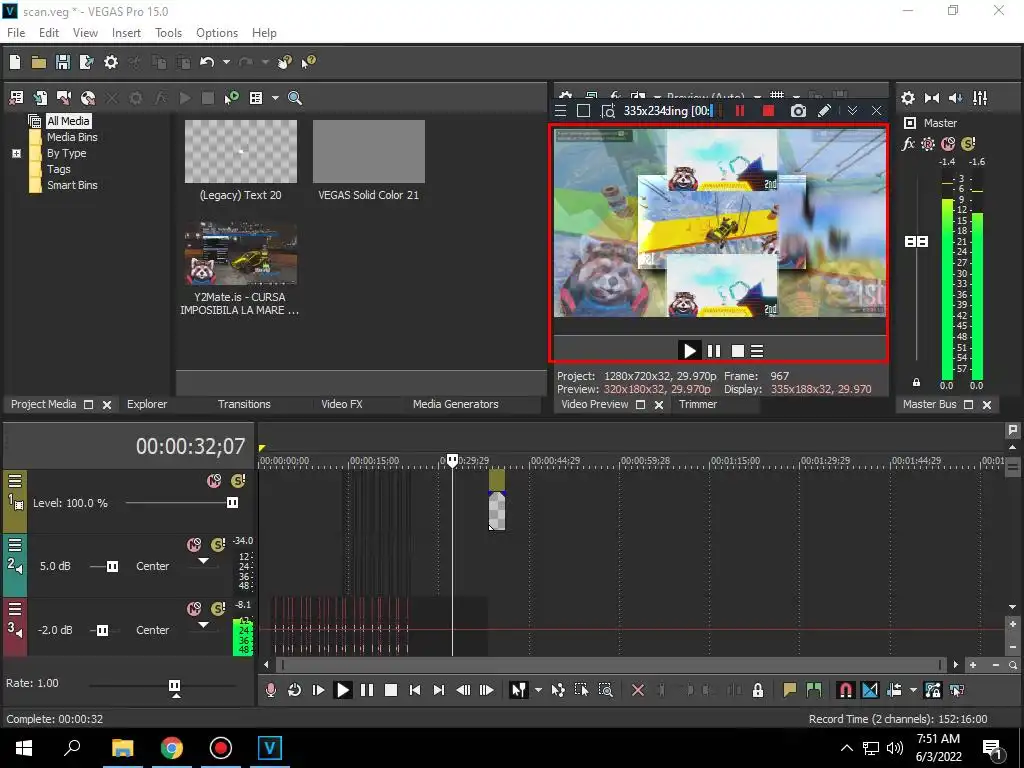Extract audio from CD icon

tap(88, 98)
